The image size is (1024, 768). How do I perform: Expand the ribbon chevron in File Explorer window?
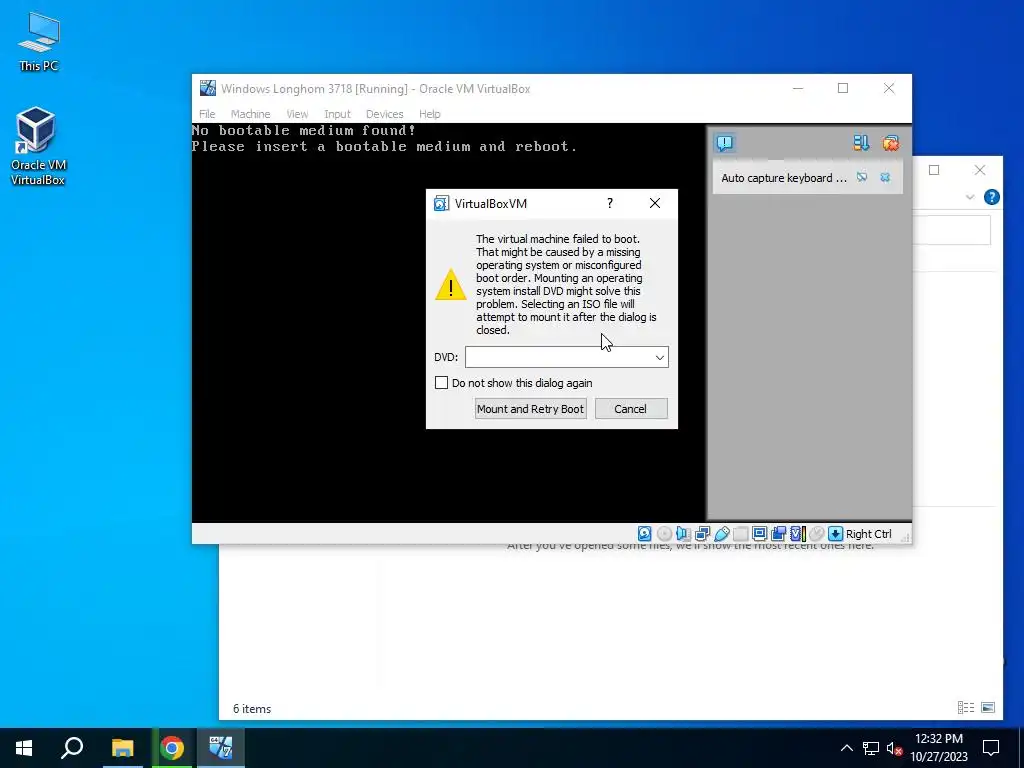pyautogui.click(x=970, y=197)
